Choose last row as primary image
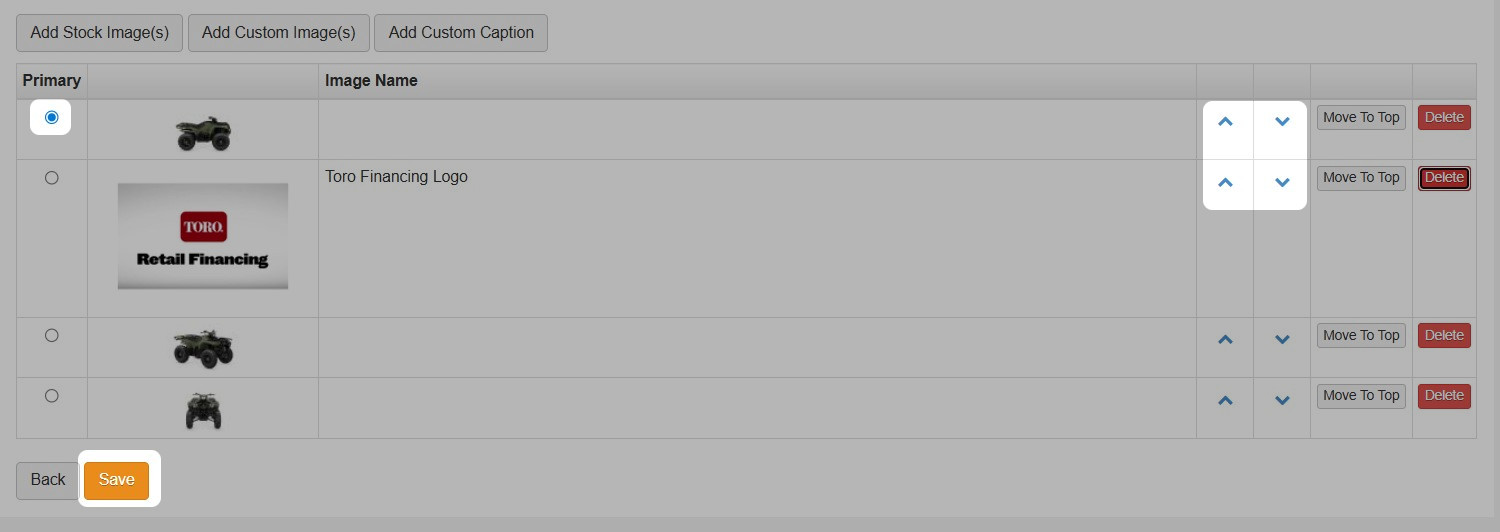Viewport: 1500px width, 532px height. tap(52, 396)
